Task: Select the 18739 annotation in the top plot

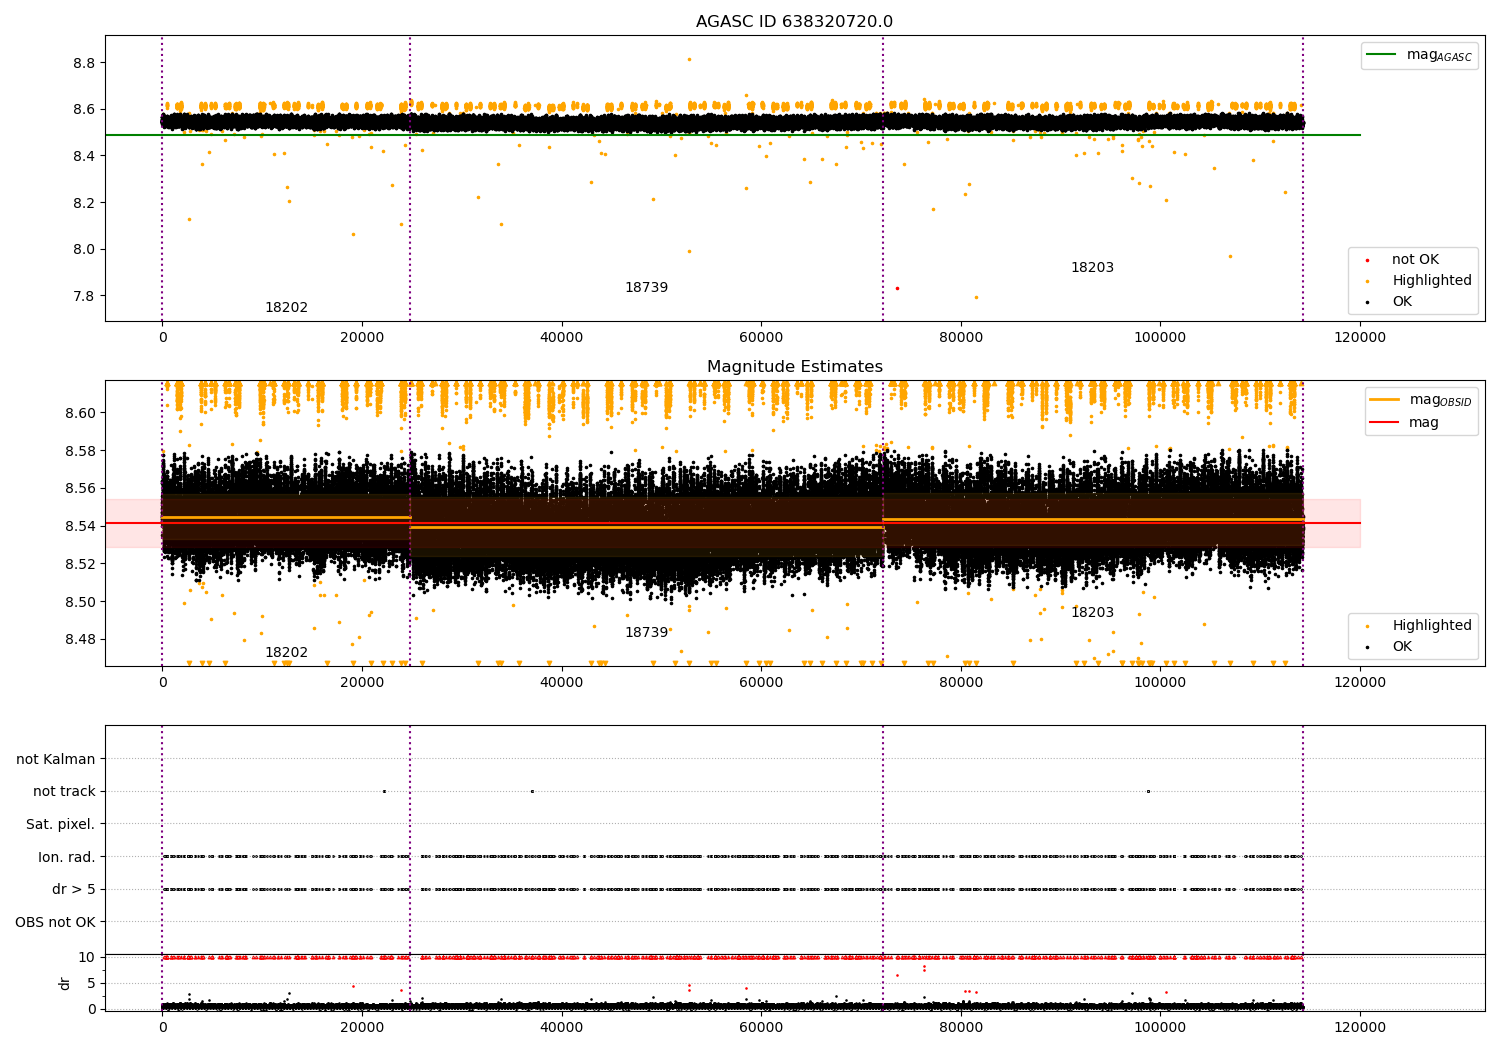Action: click(x=646, y=288)
